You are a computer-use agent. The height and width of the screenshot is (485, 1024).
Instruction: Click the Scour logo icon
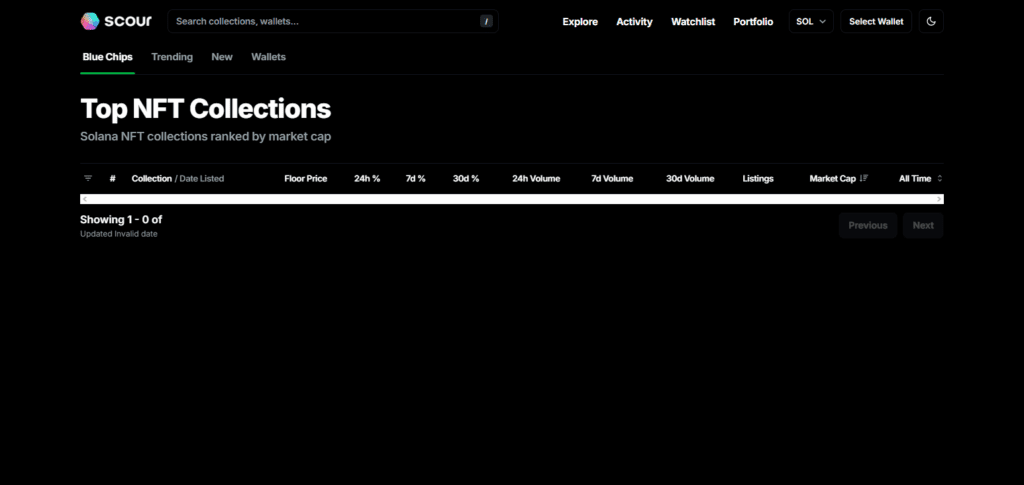point(90,21)
